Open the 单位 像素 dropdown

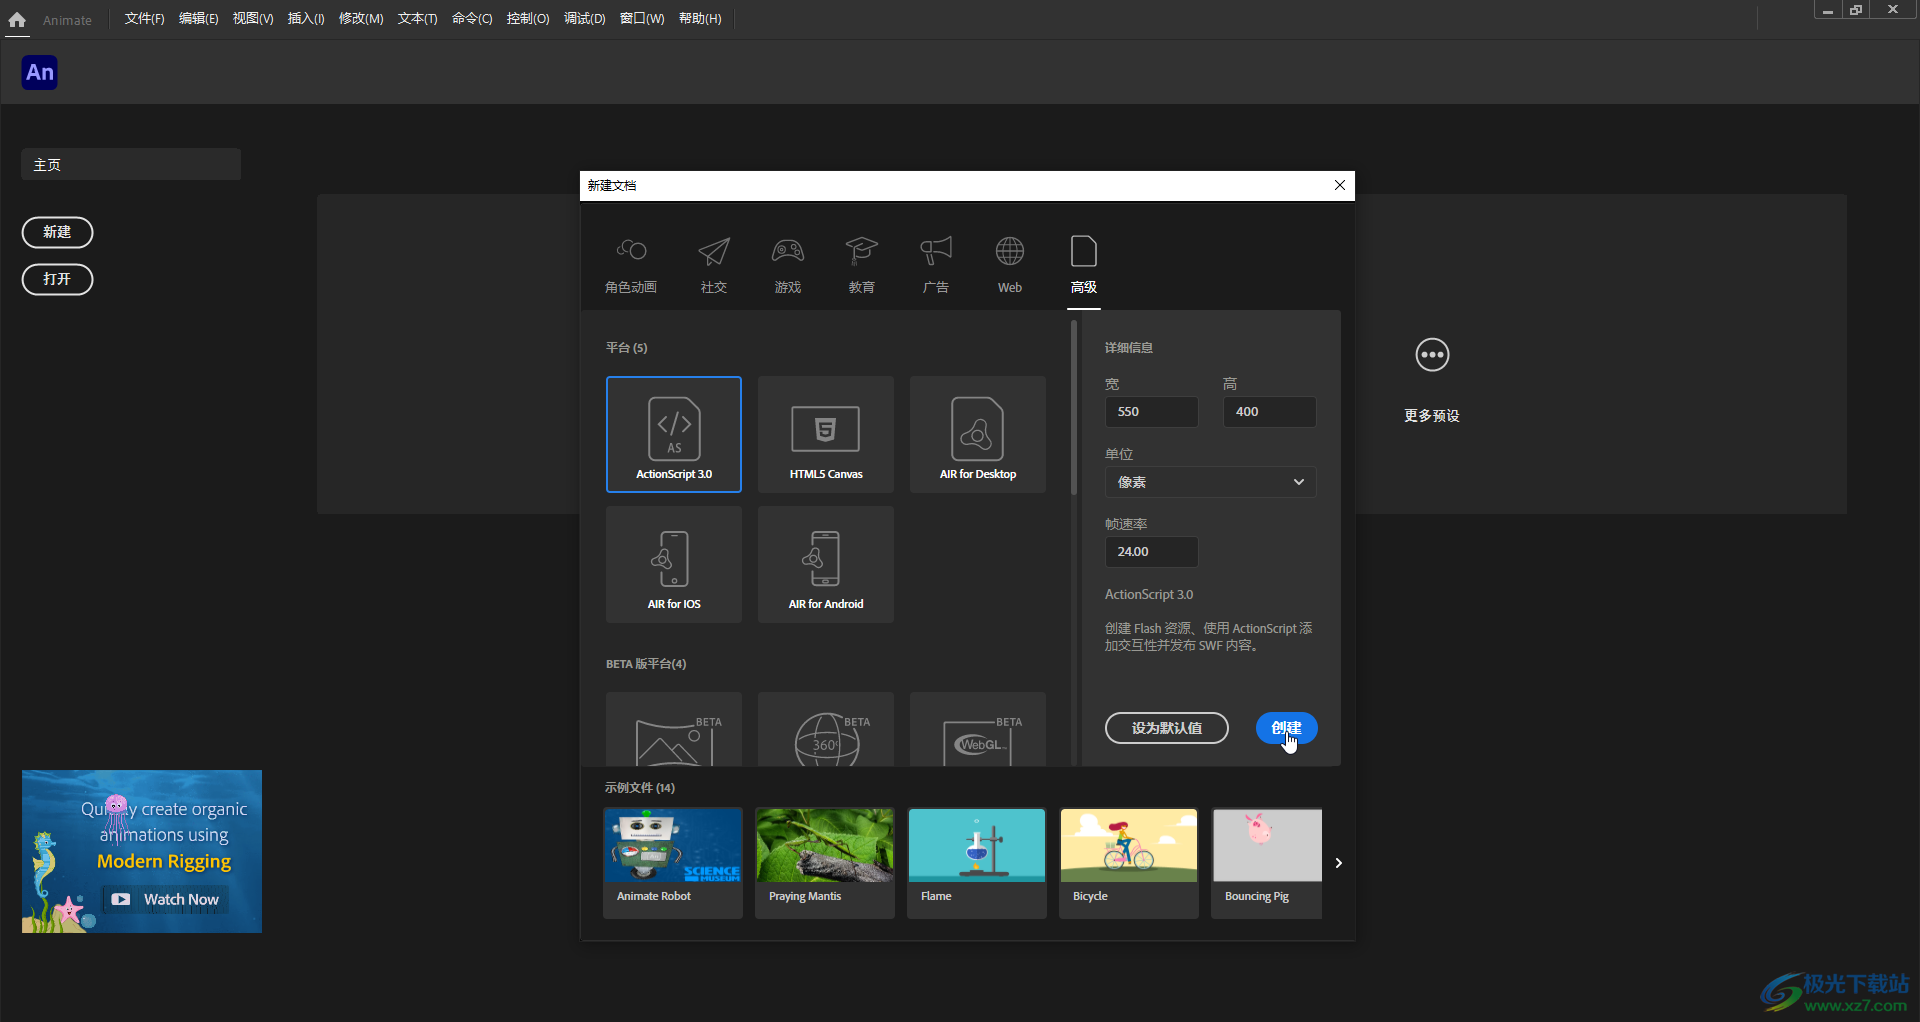point(1210,482)
